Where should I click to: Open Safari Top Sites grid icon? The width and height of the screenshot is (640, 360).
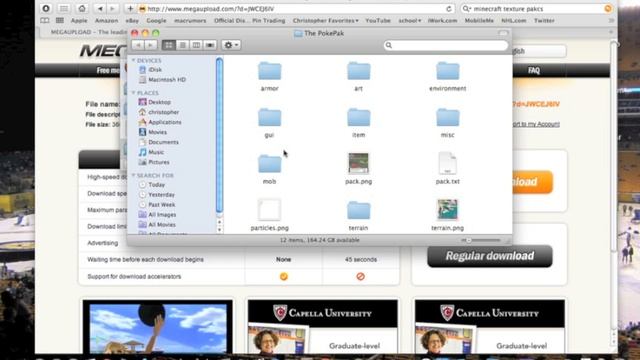click(60, 20)
